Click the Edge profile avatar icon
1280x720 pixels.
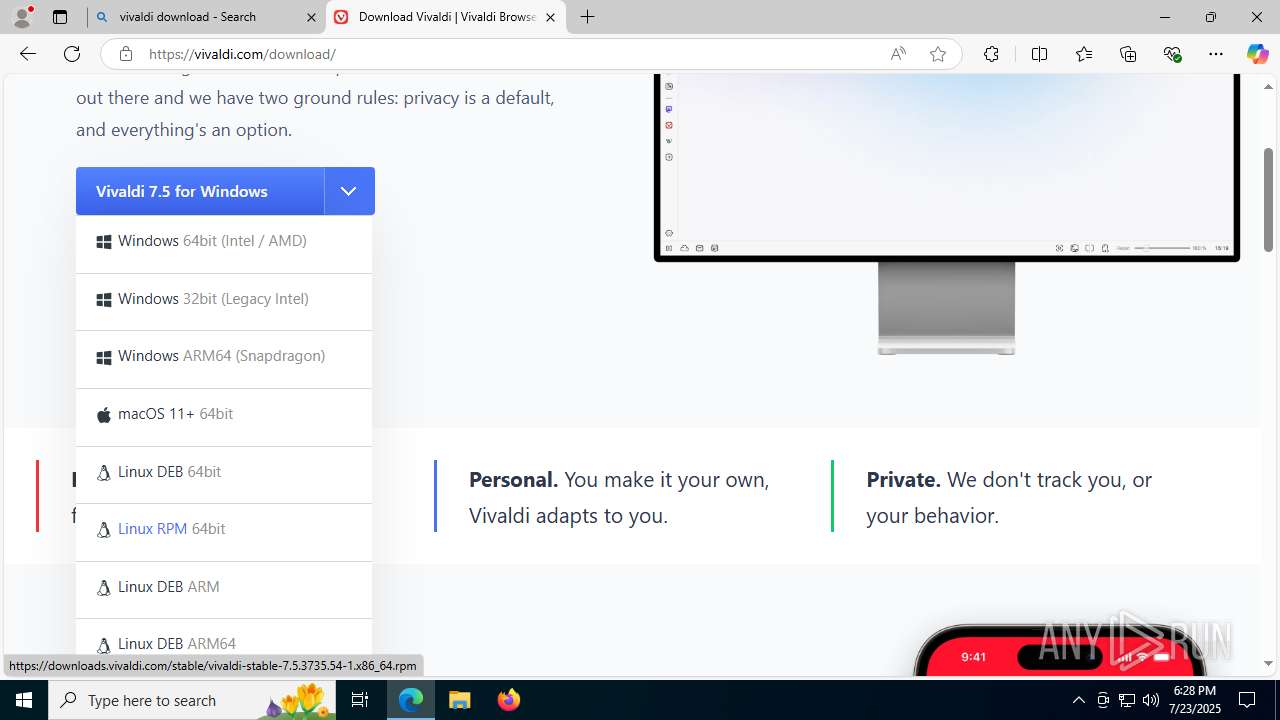coord(22,17)
